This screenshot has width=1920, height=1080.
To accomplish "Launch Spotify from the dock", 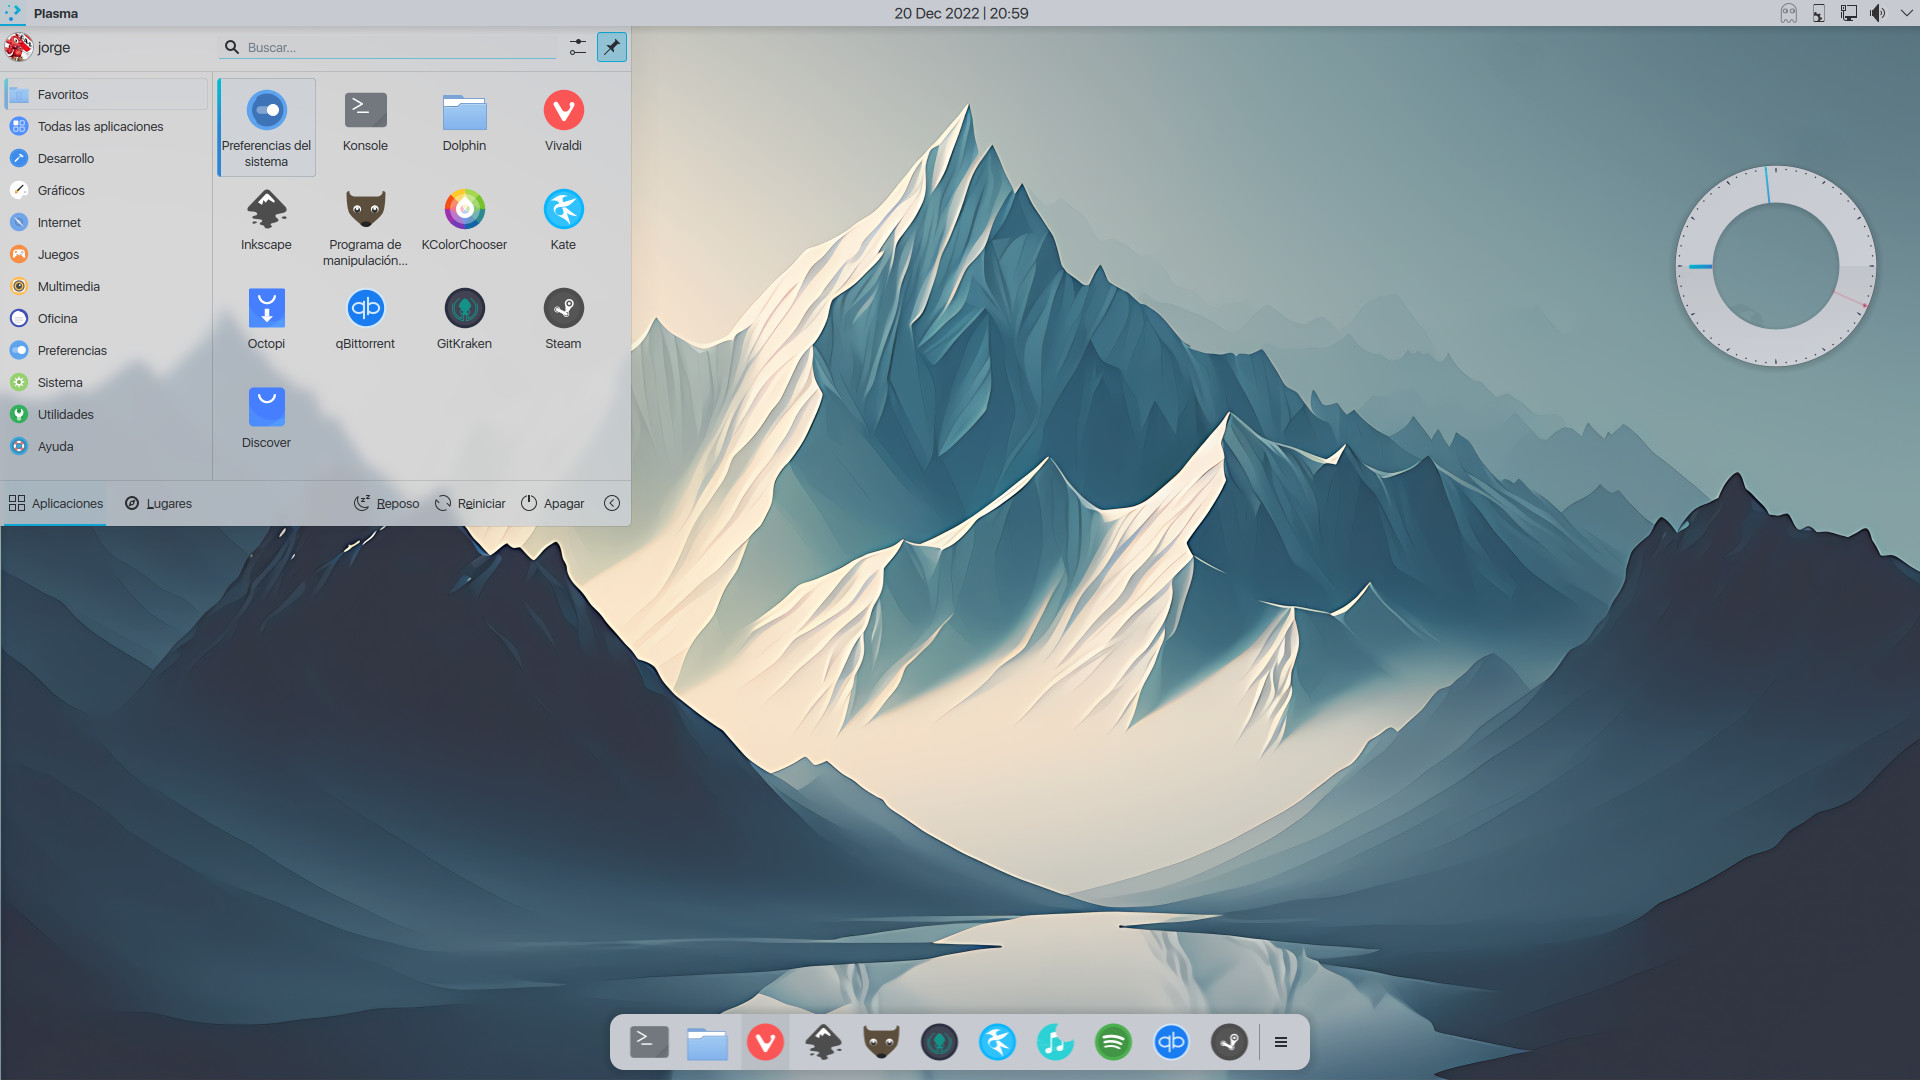I will pyautogui.click(x=1113, y=1042).
